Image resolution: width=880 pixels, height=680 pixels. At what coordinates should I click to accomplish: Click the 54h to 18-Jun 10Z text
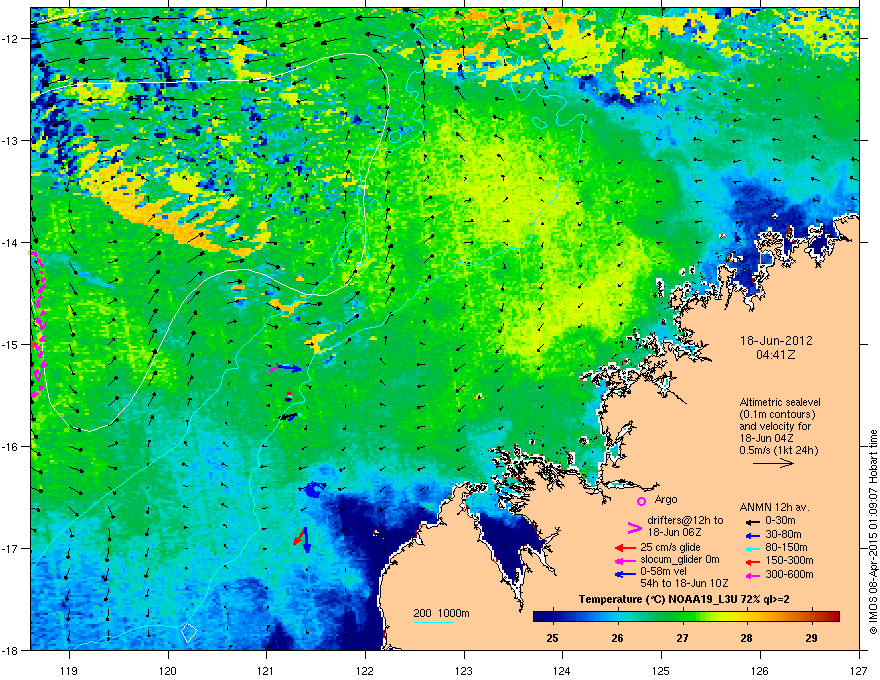click(684, 583)
